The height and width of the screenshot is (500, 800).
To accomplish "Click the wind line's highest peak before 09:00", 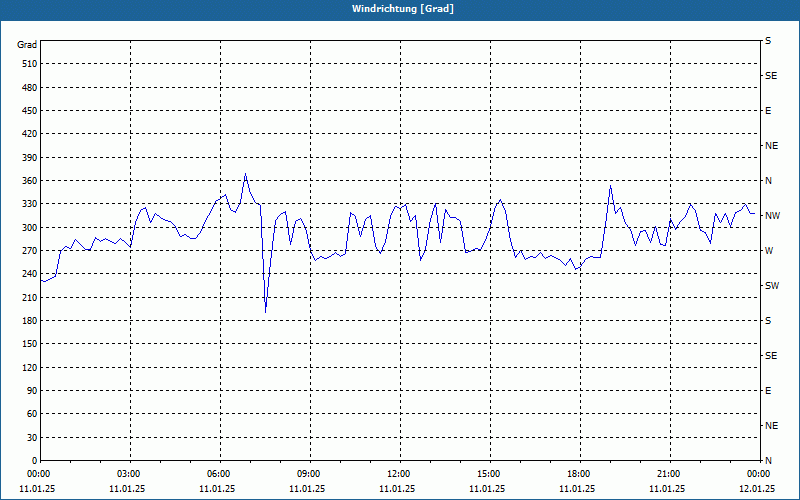I will [245, 174].
